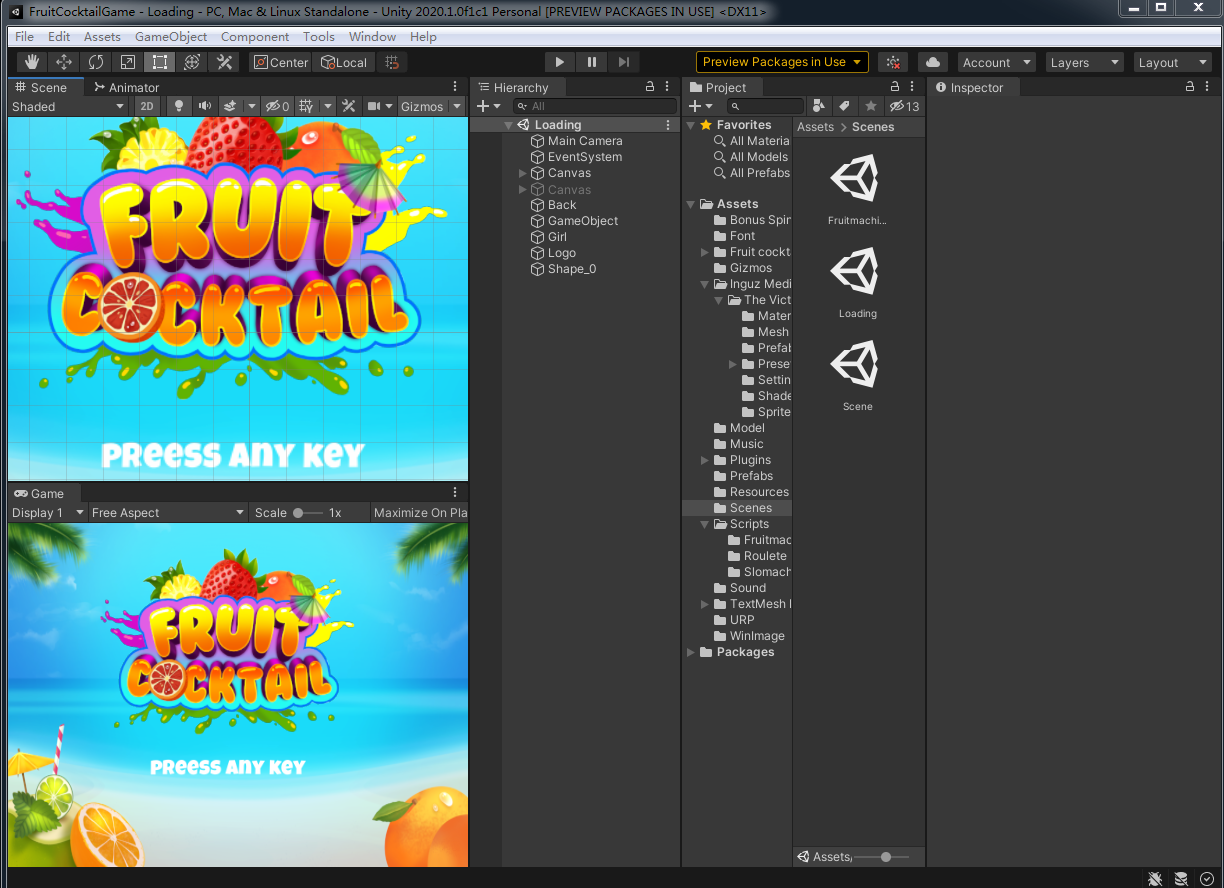
Task: Open the Collab services icon
Action: point(893,62)
